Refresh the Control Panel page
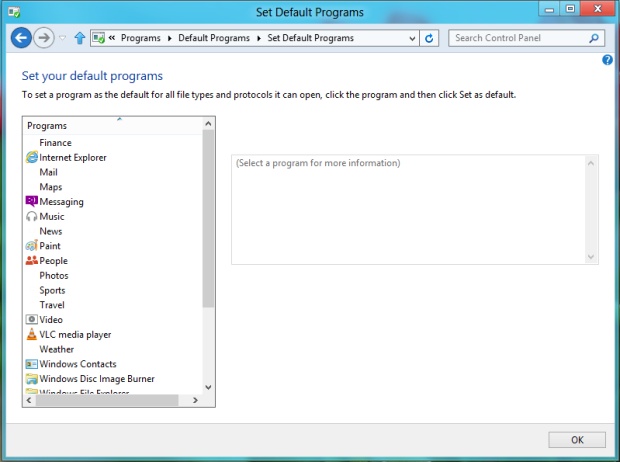 click(x=429, y=38)
